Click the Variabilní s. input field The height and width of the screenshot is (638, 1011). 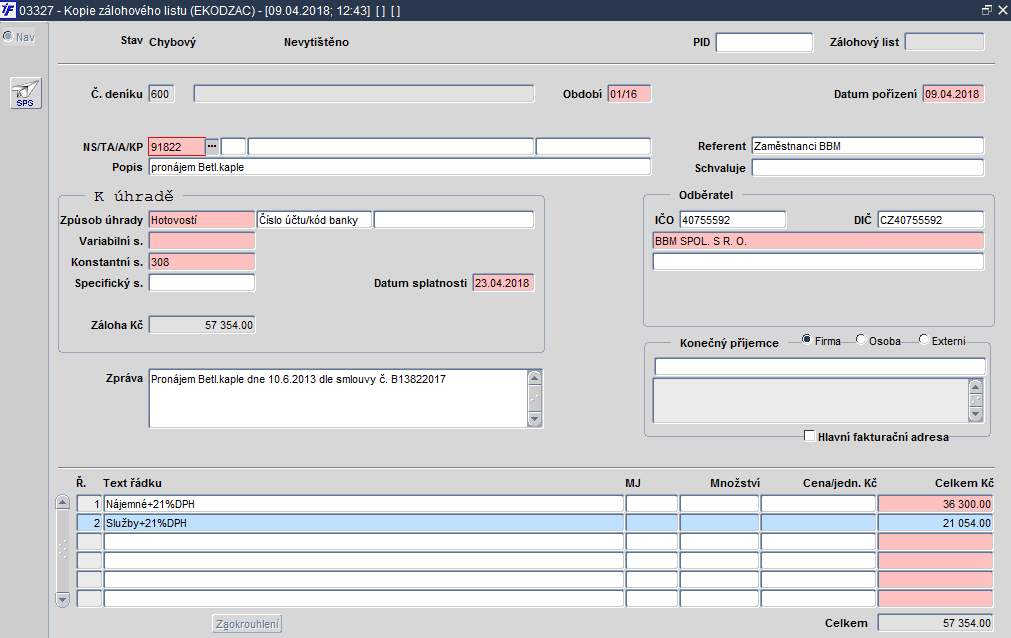(x=202, y=241)
